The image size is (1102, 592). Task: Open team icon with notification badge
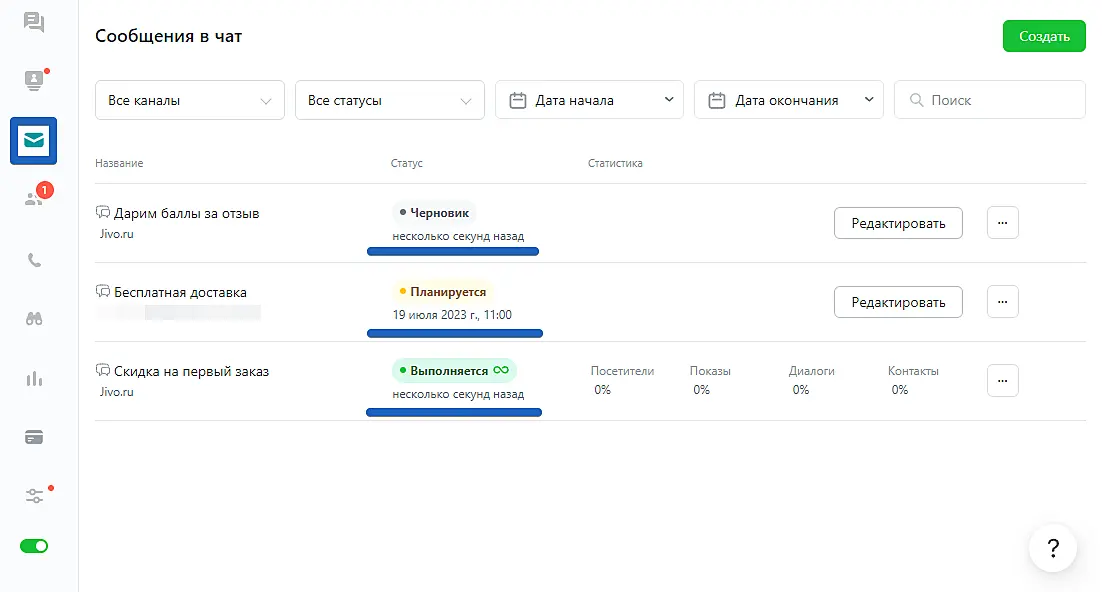pyautogui.click(x=34, y=198)
